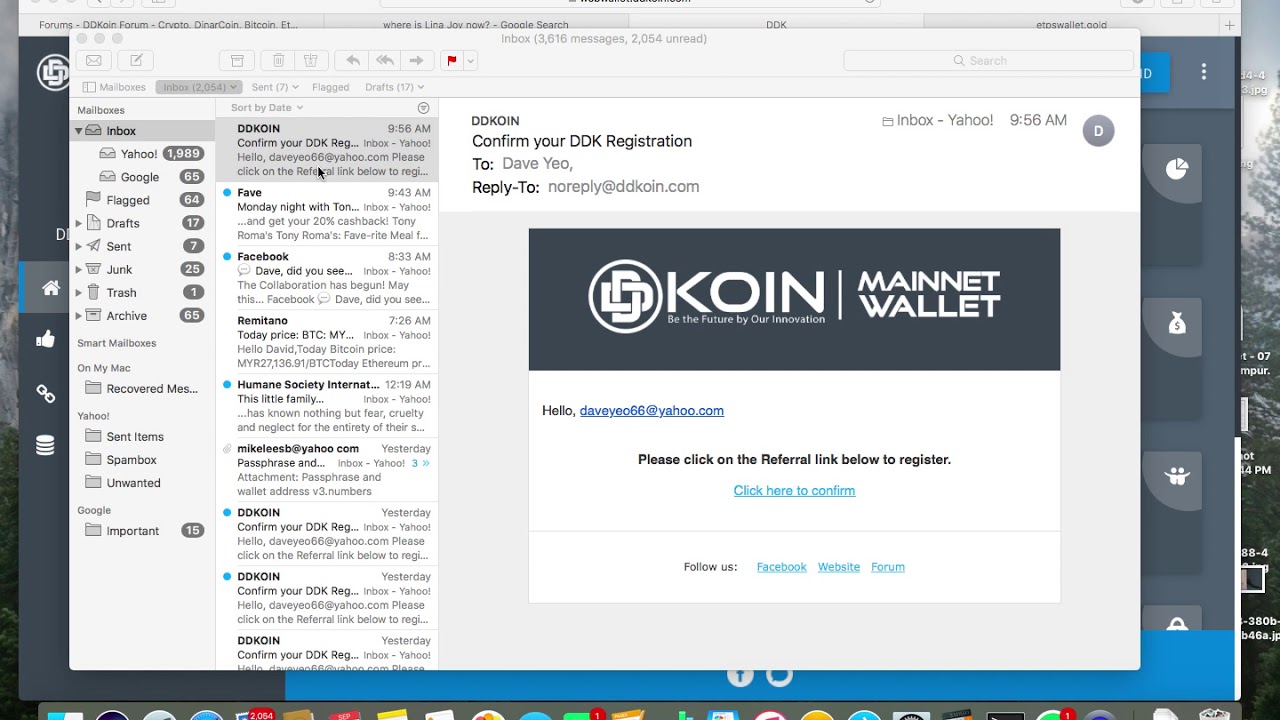Open the Recovered Messages folder
The height and width of the screenshot is (720, 1280).
[141, 388]
